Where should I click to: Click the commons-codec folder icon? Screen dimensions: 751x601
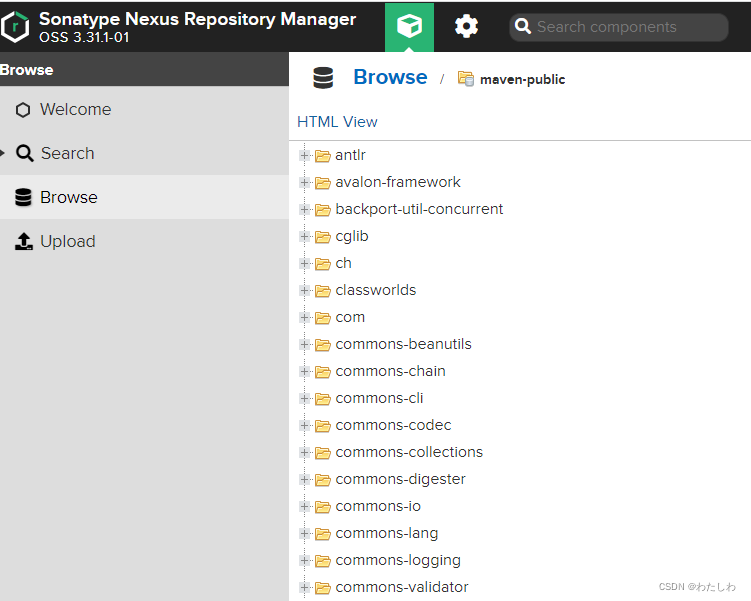coord(323,426)
